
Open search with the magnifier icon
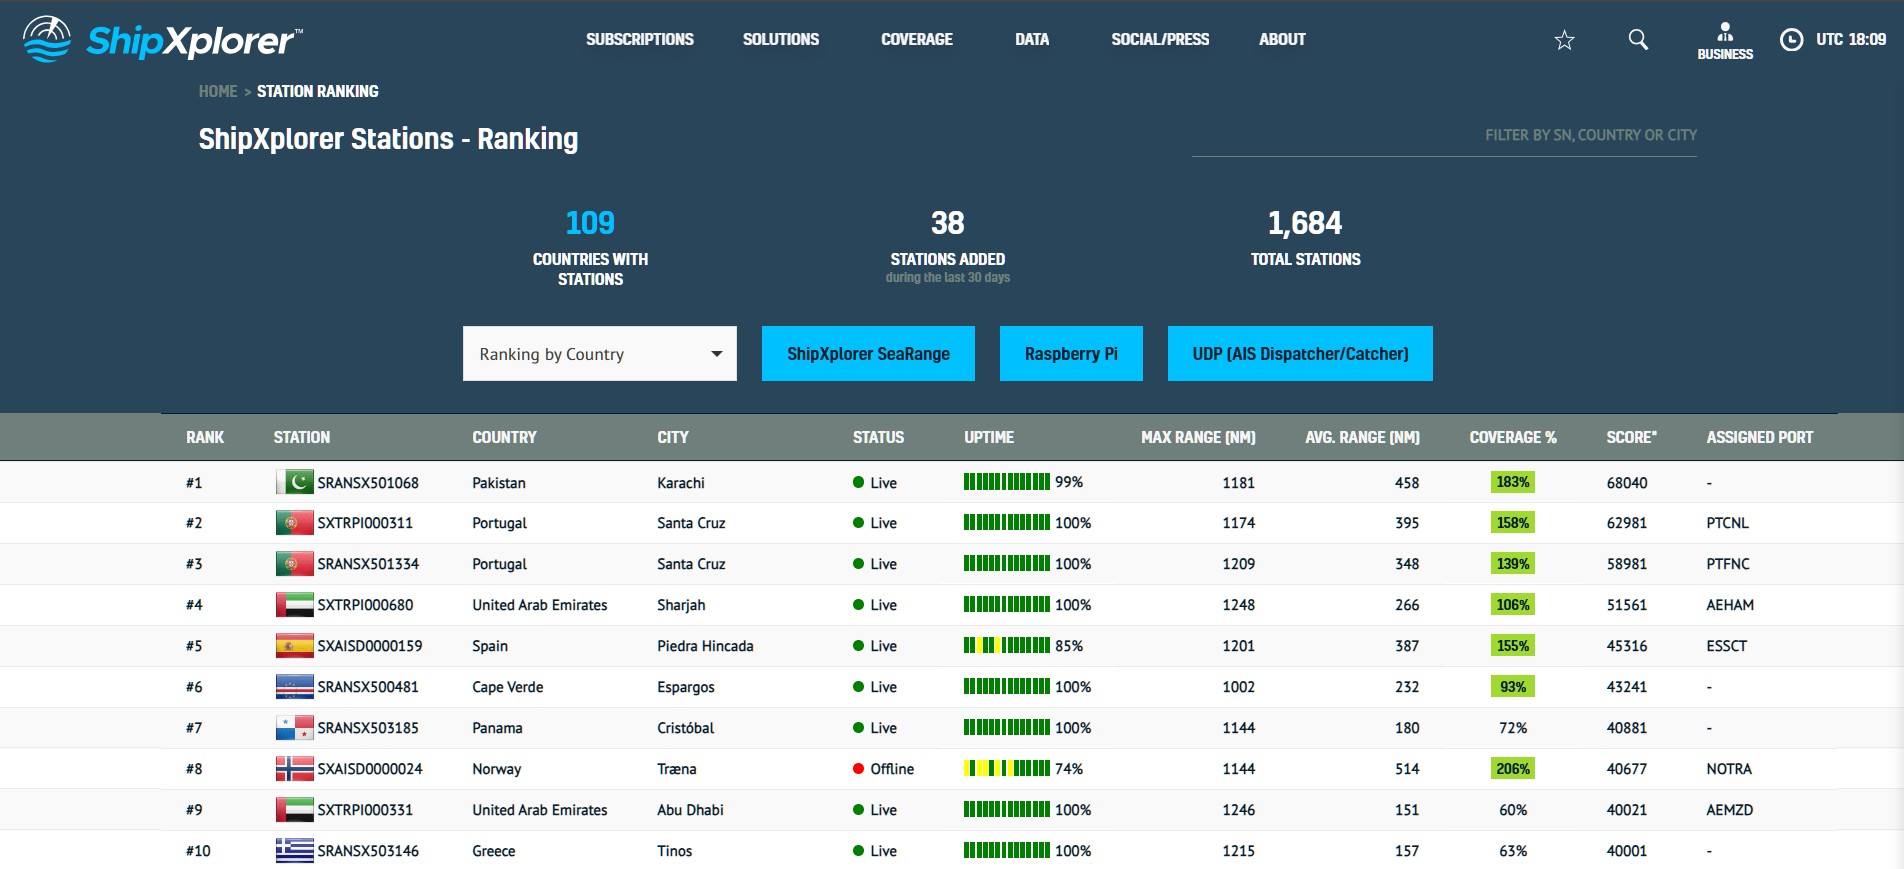pyautogui.click(x=1638, y=40)
